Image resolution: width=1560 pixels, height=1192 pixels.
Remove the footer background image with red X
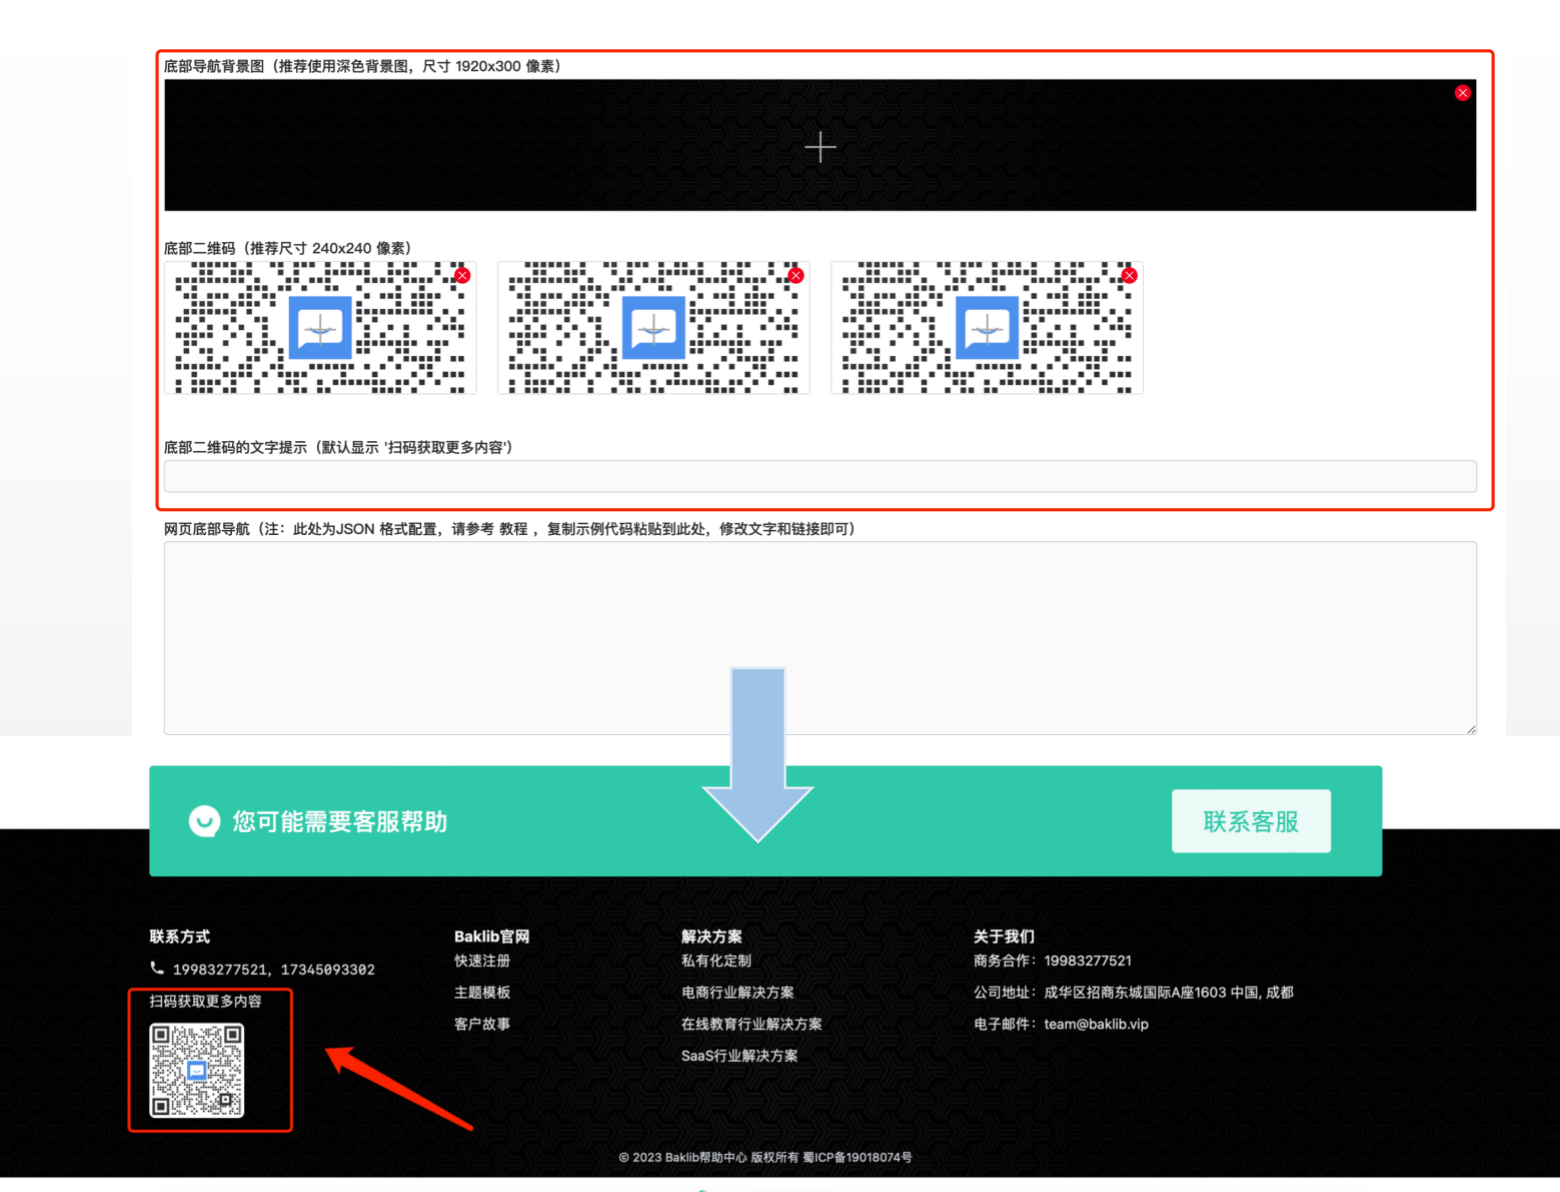click(x=1463, y=93)
